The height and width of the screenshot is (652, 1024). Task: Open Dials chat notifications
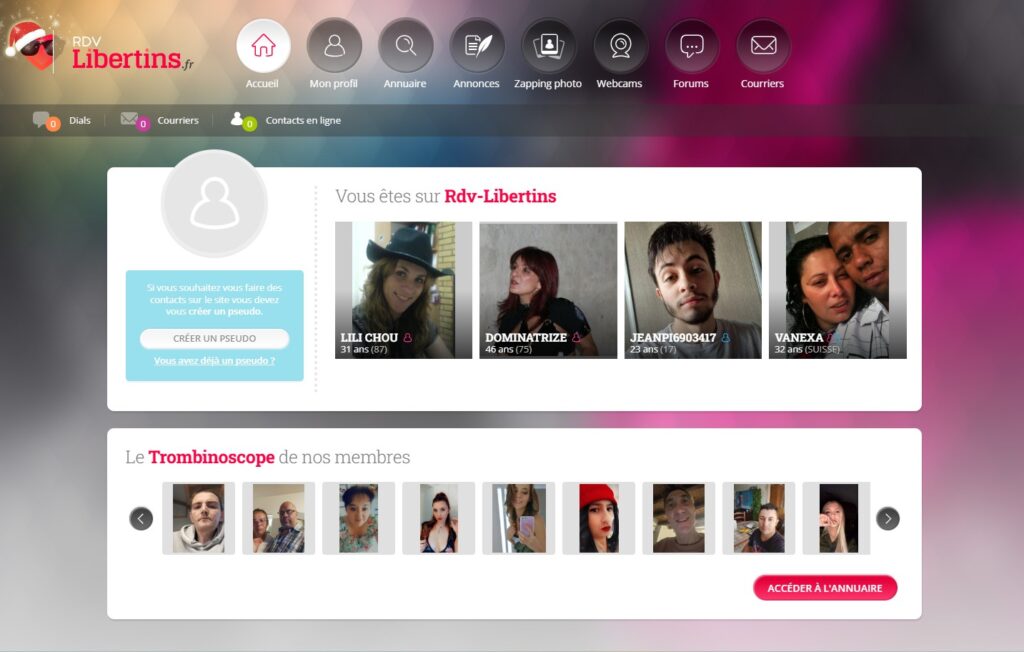click(62, 121)
